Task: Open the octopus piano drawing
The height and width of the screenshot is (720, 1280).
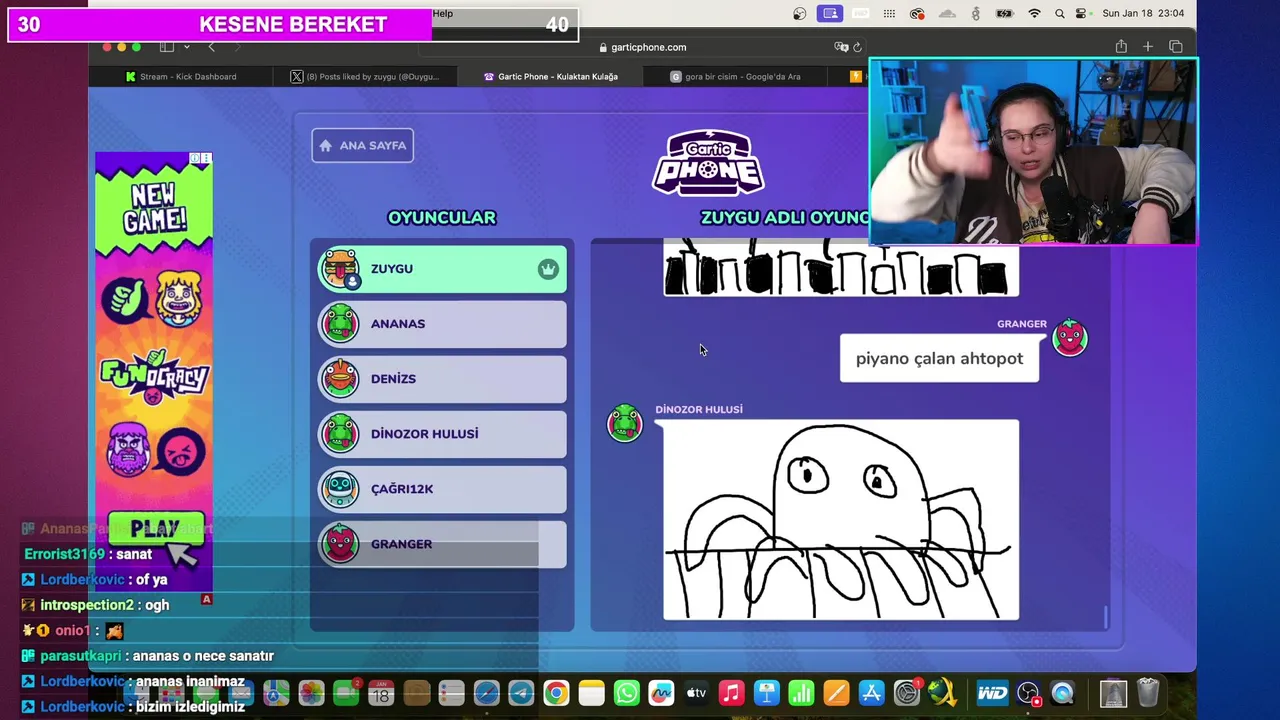Action: (841, 520)
